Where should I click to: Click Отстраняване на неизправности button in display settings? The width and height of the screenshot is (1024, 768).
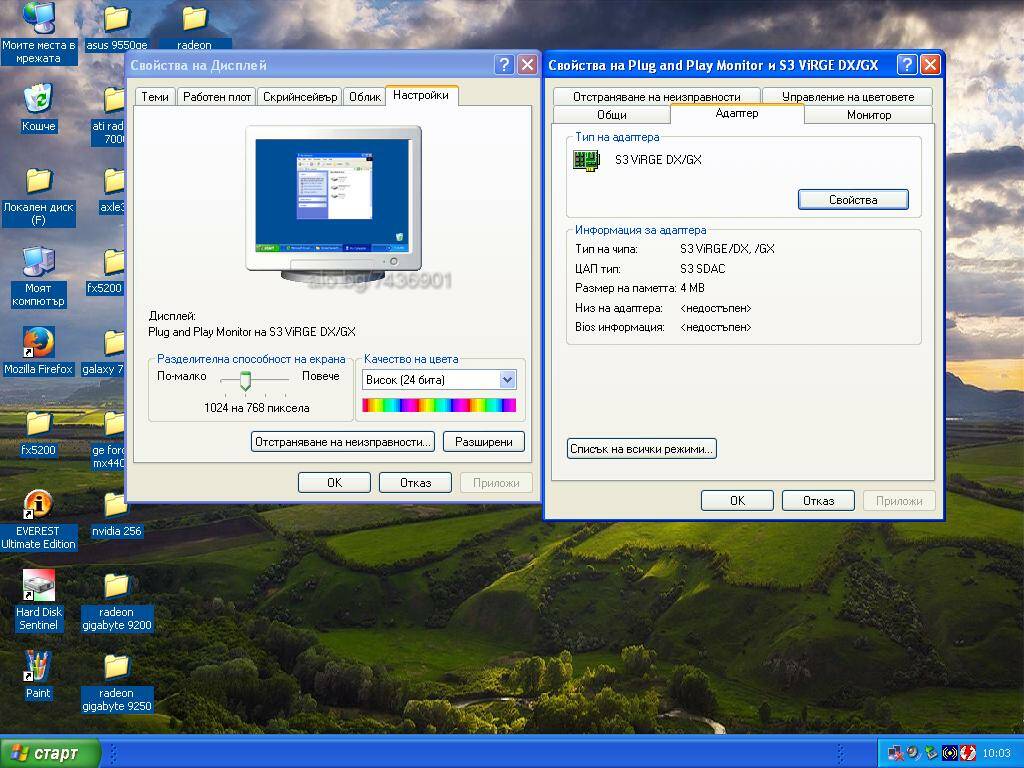click(343, 442)
